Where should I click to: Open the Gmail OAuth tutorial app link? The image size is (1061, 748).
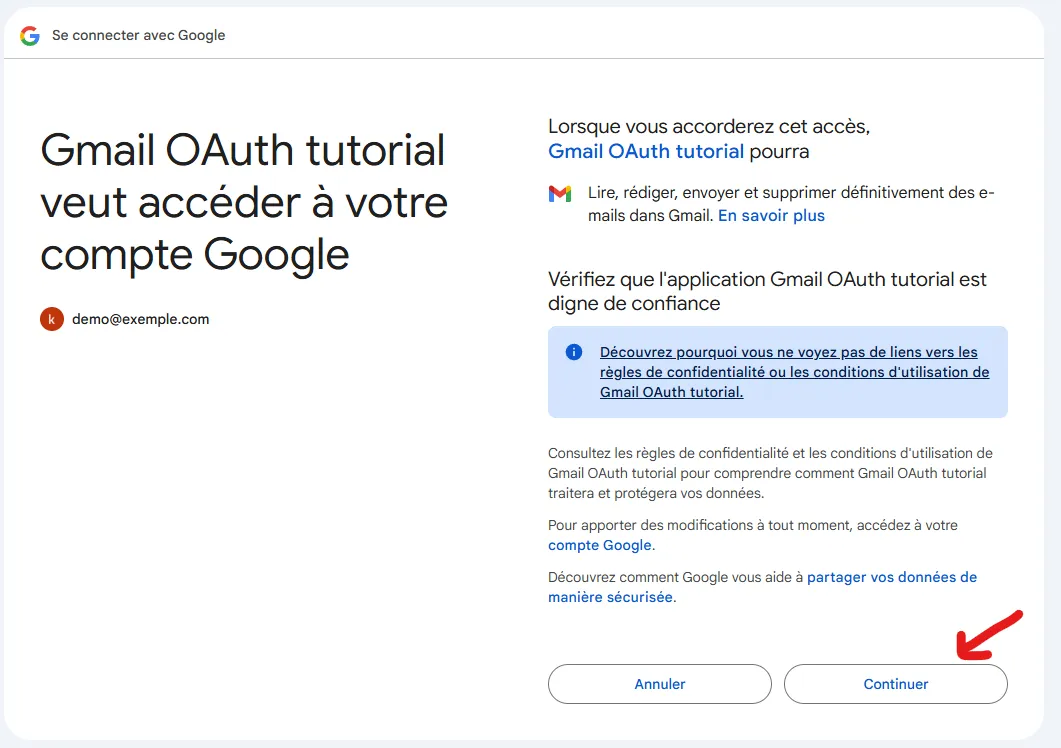point(646,151)
